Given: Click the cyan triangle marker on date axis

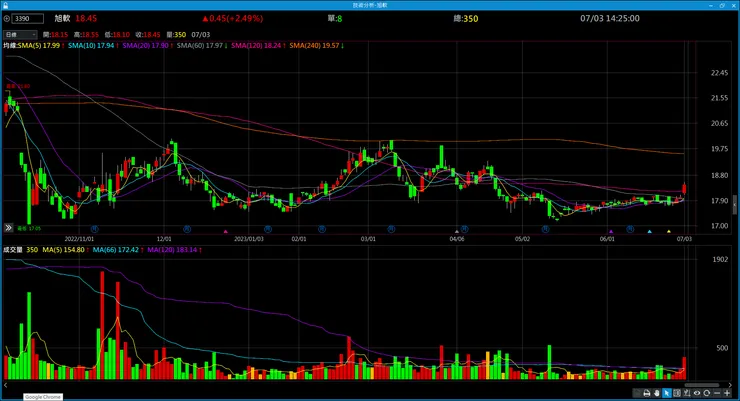Looking at the screenshot, I should tap(649, 232).
